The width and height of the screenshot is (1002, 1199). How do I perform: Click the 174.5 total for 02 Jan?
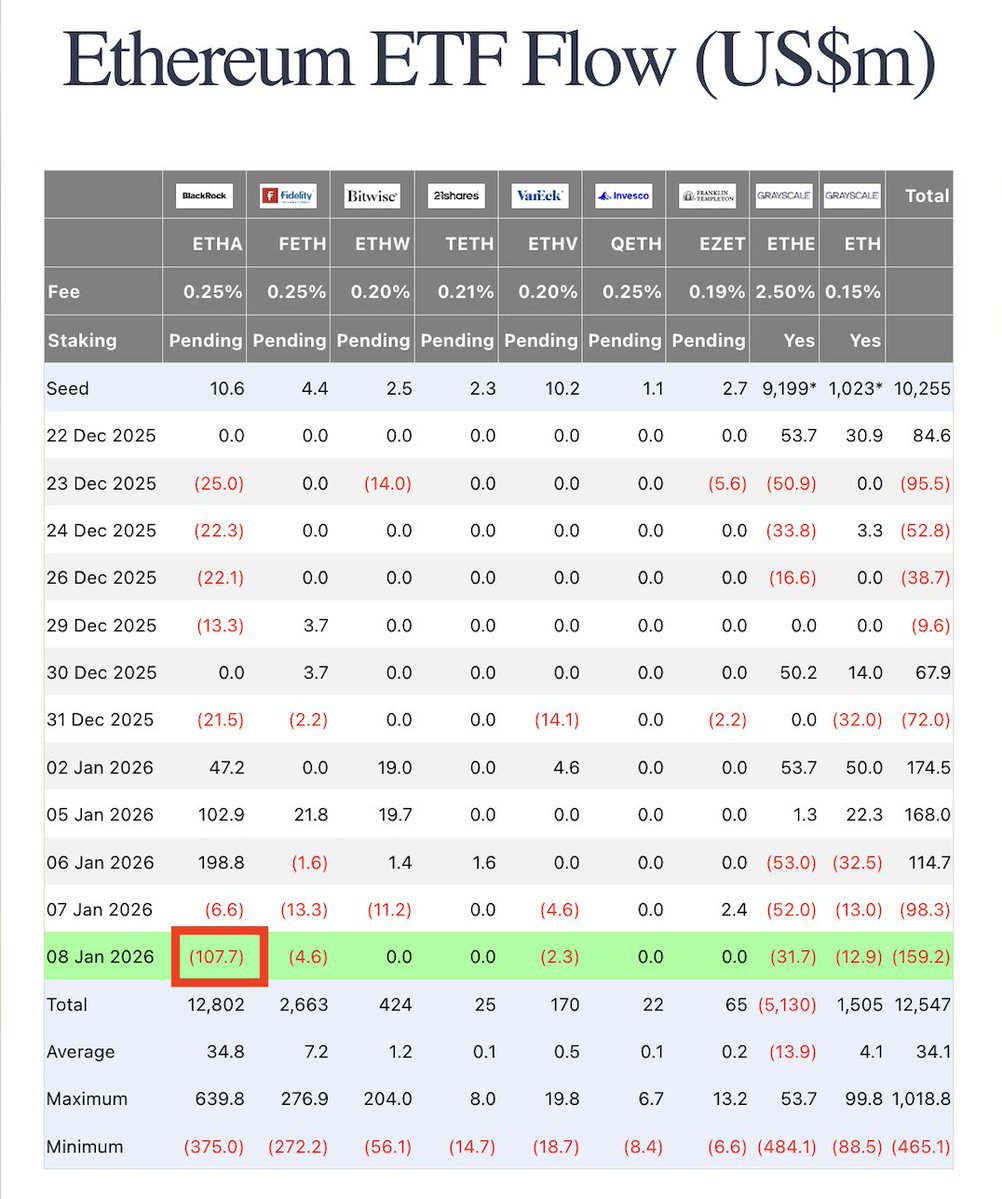click(x=929, y=768)
